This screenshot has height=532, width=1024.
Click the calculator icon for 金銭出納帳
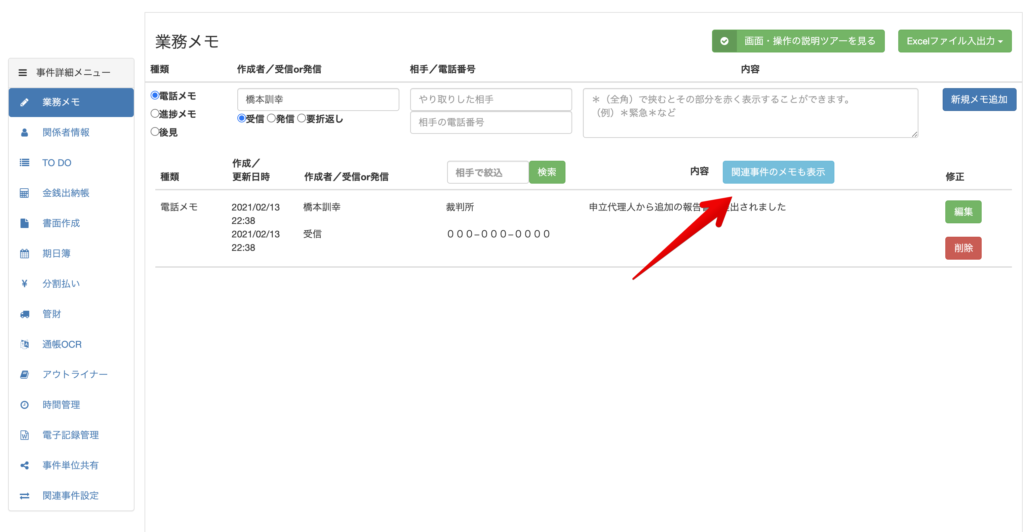(x=24, y=193)
